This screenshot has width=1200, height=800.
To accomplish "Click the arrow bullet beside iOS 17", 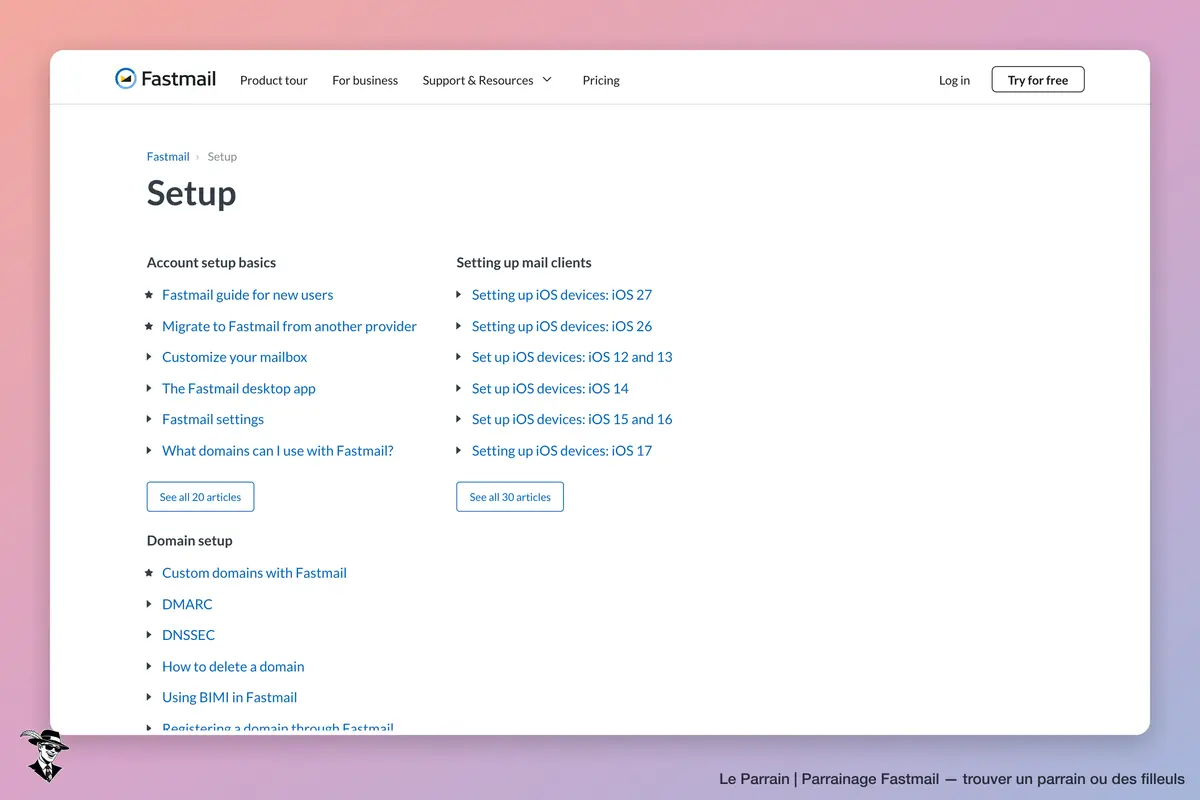I will pos(459,450).
